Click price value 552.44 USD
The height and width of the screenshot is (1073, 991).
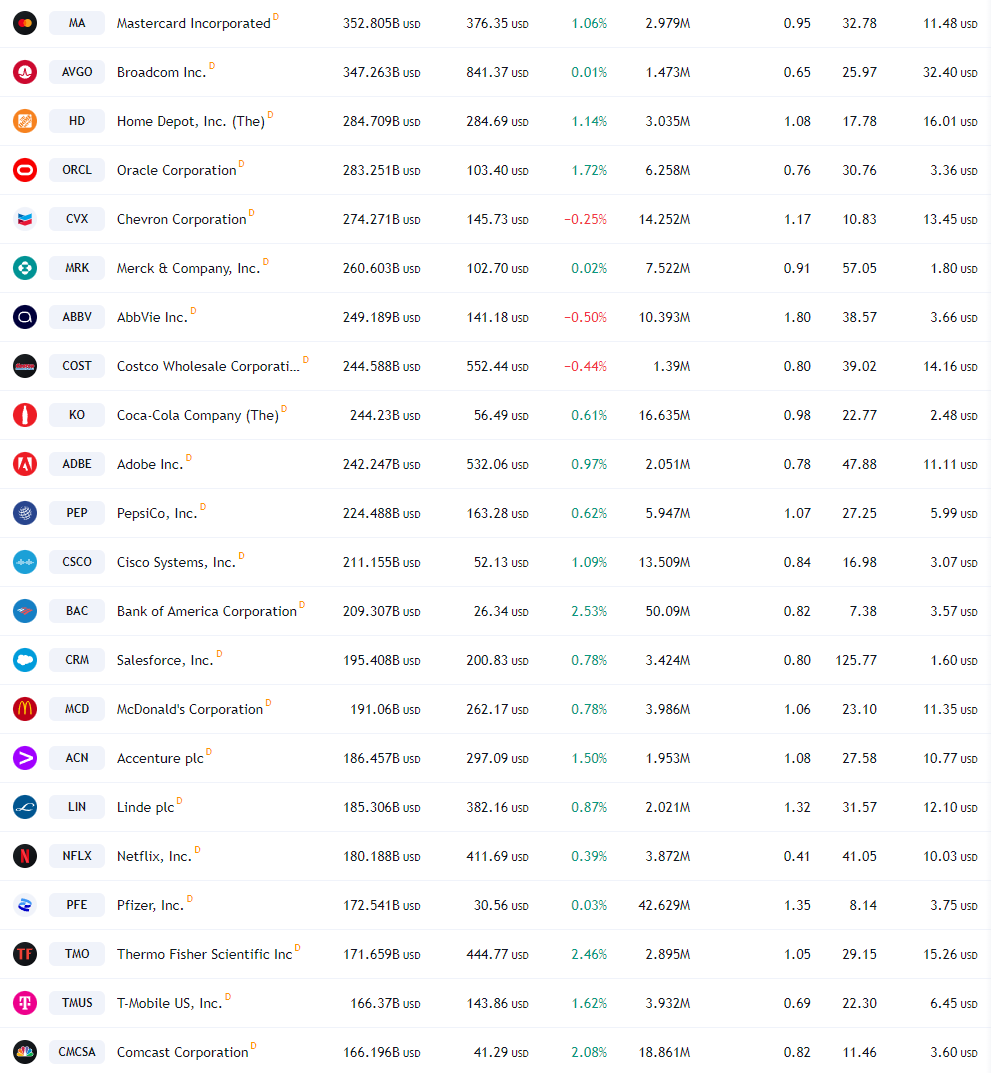(x=497, y=366)
